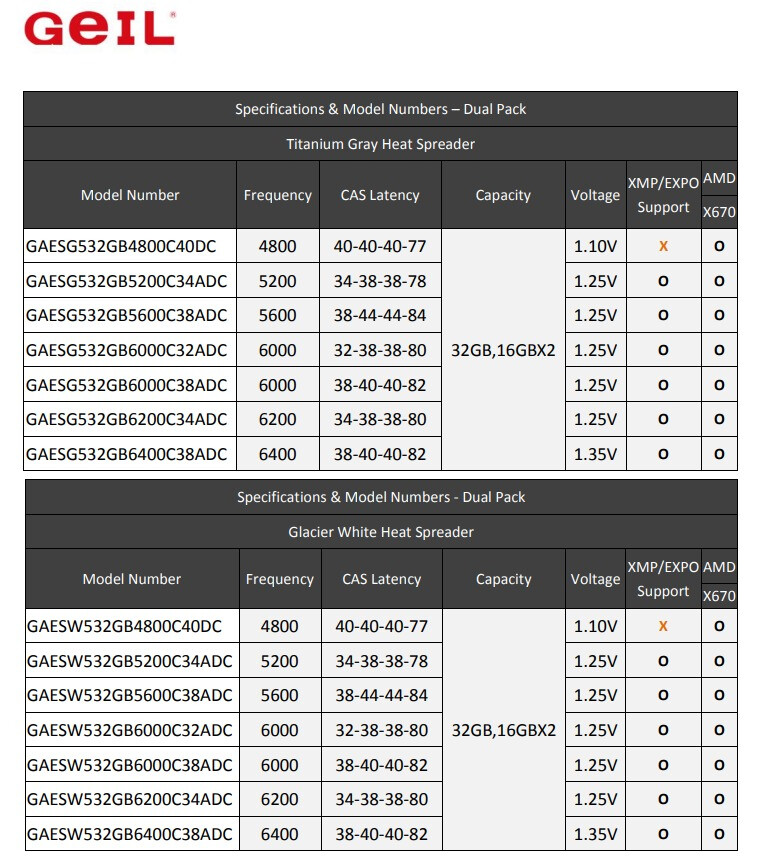Click the orange X in GAESG532GB4800C40DC row
Viewport: 760px width, 864px height.
[663, 246]
